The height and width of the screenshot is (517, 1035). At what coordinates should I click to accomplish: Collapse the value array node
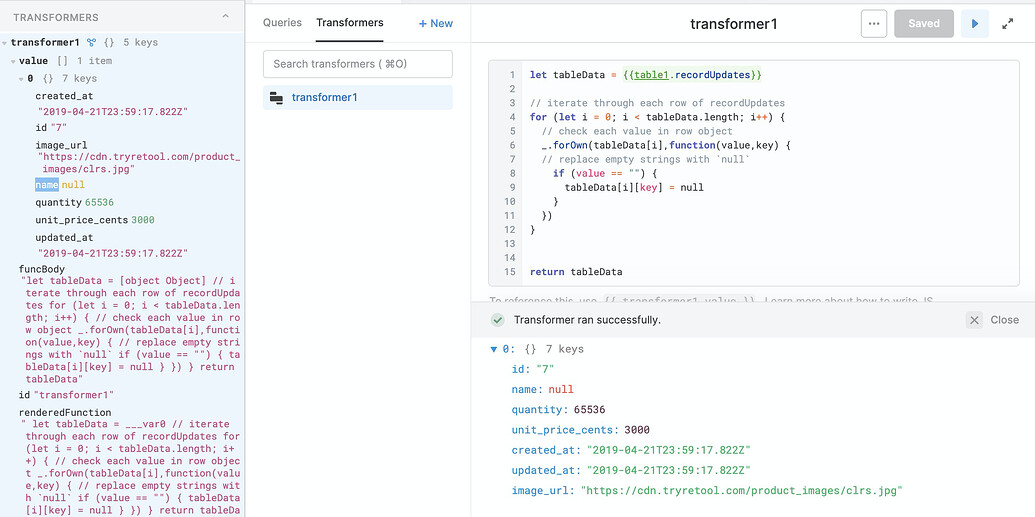[x=13, y=61]
